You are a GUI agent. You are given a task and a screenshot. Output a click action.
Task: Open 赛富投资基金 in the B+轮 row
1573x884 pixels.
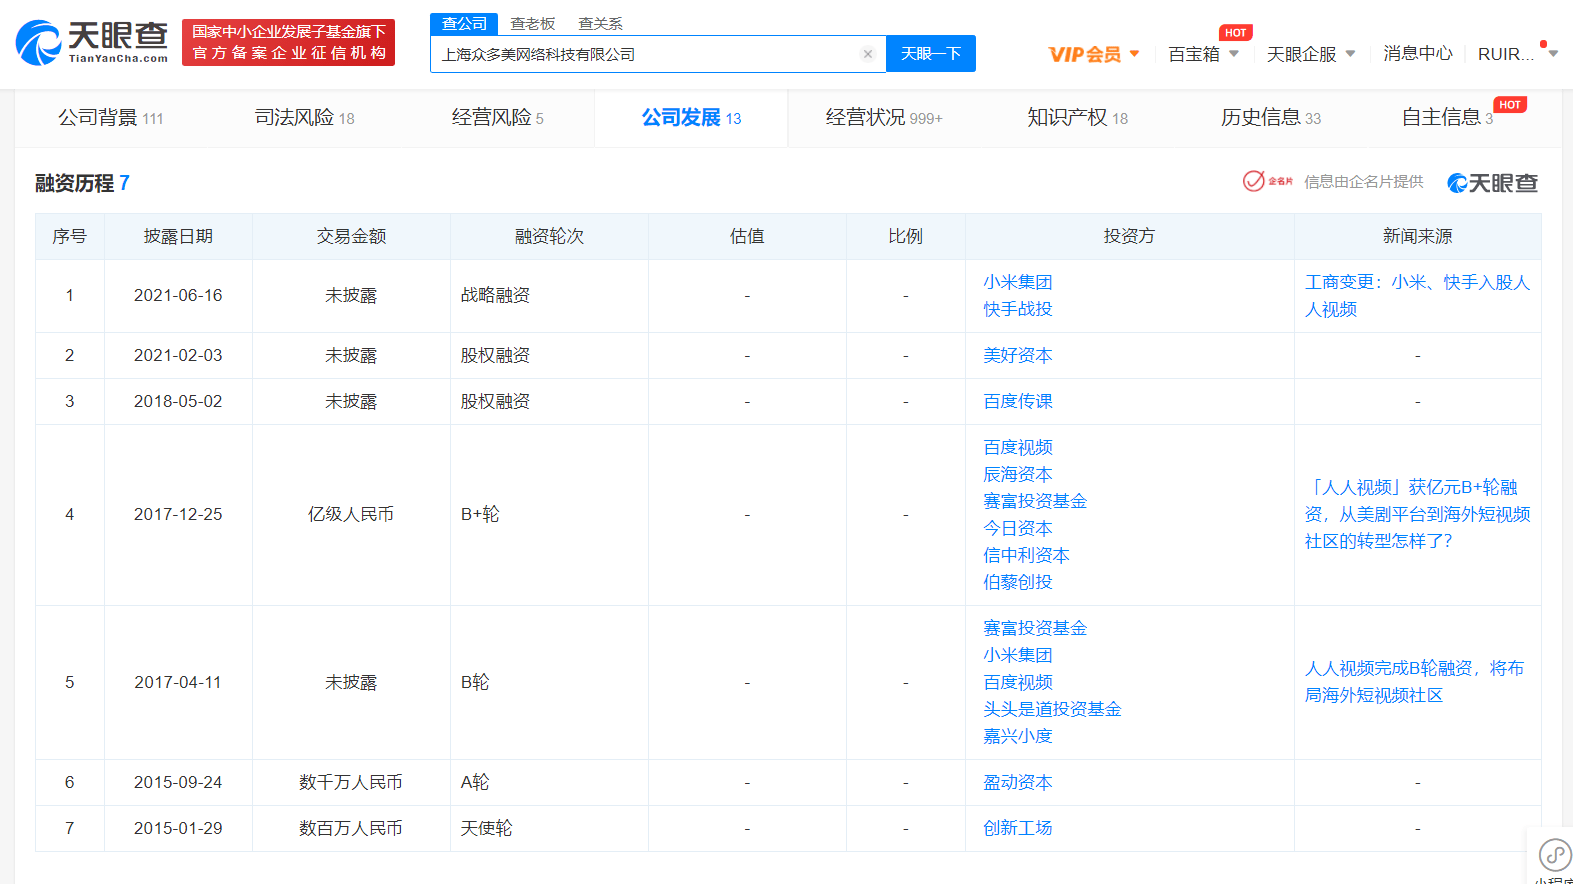point(1035,501)
